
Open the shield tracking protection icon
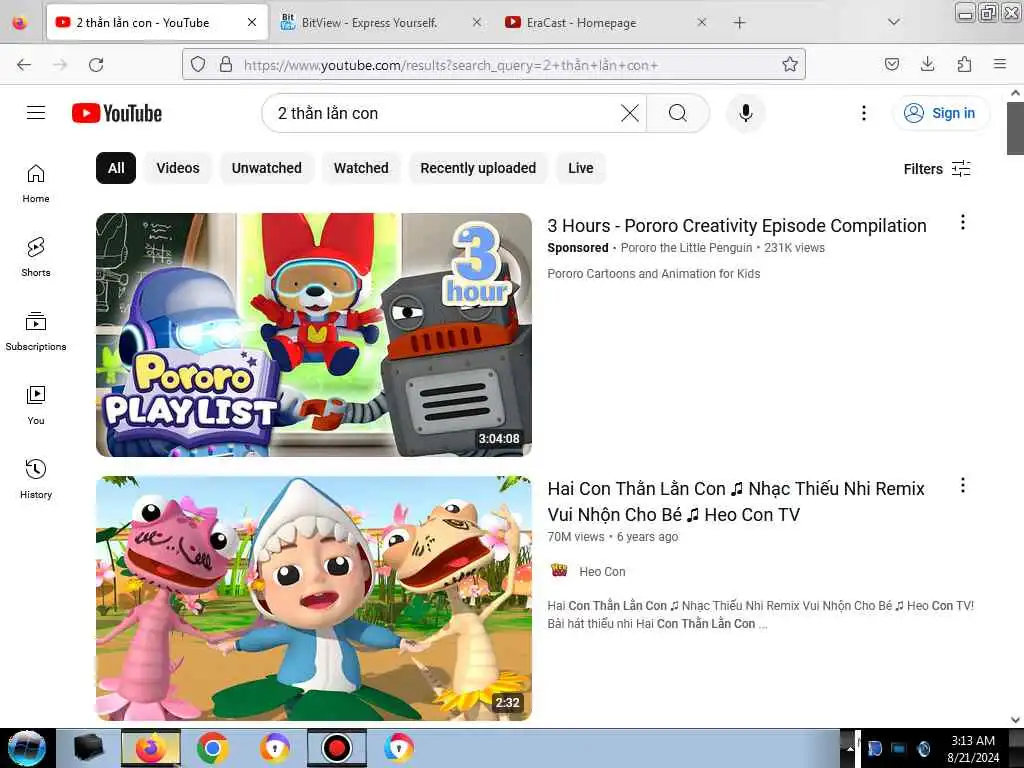[x=198, y=64]
